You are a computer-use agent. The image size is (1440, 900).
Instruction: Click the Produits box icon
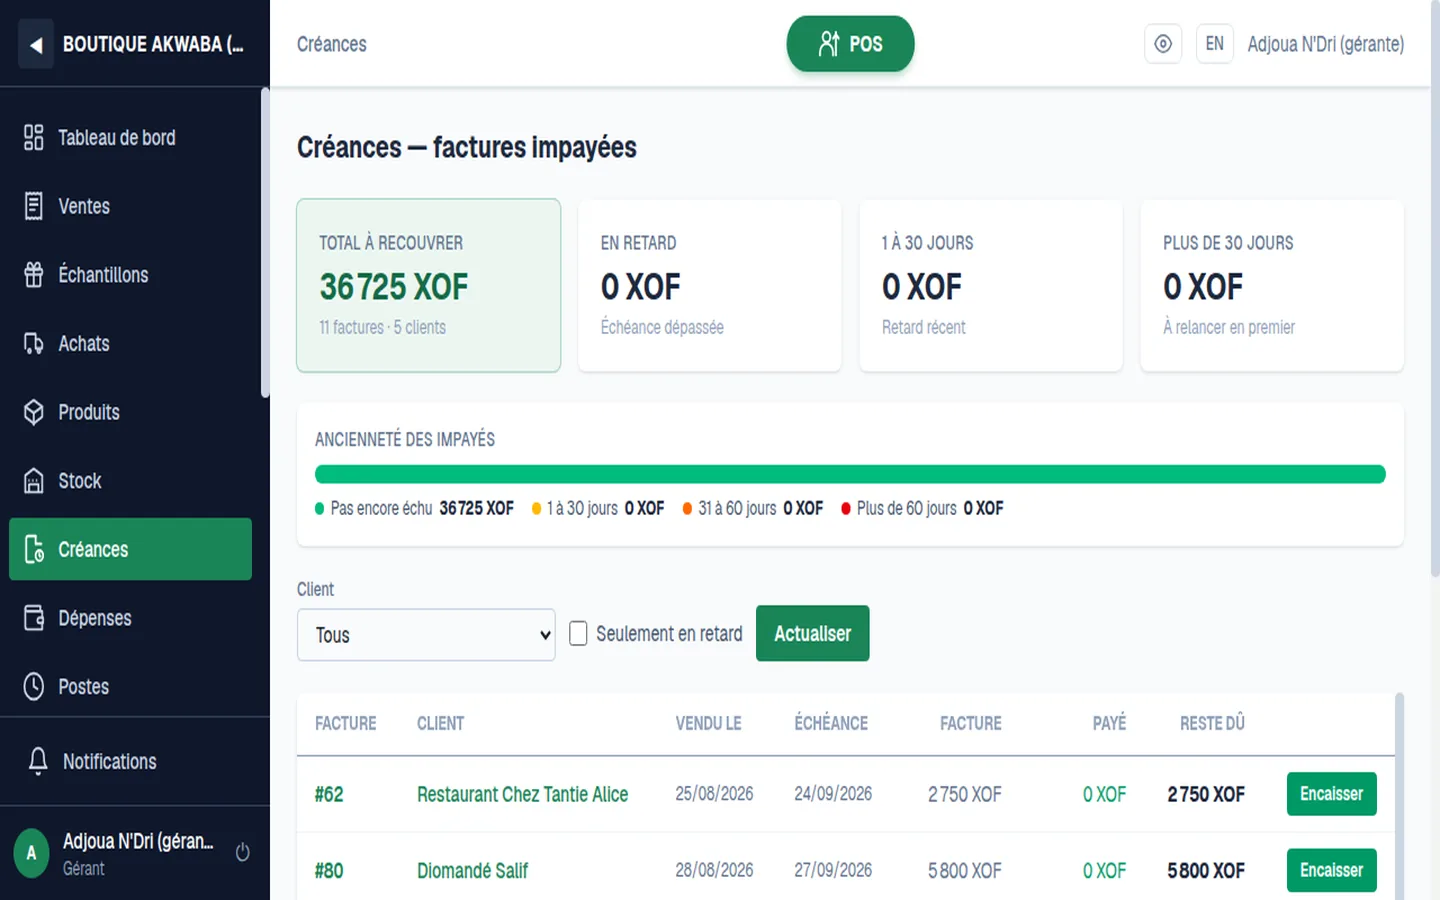[34, 412]
